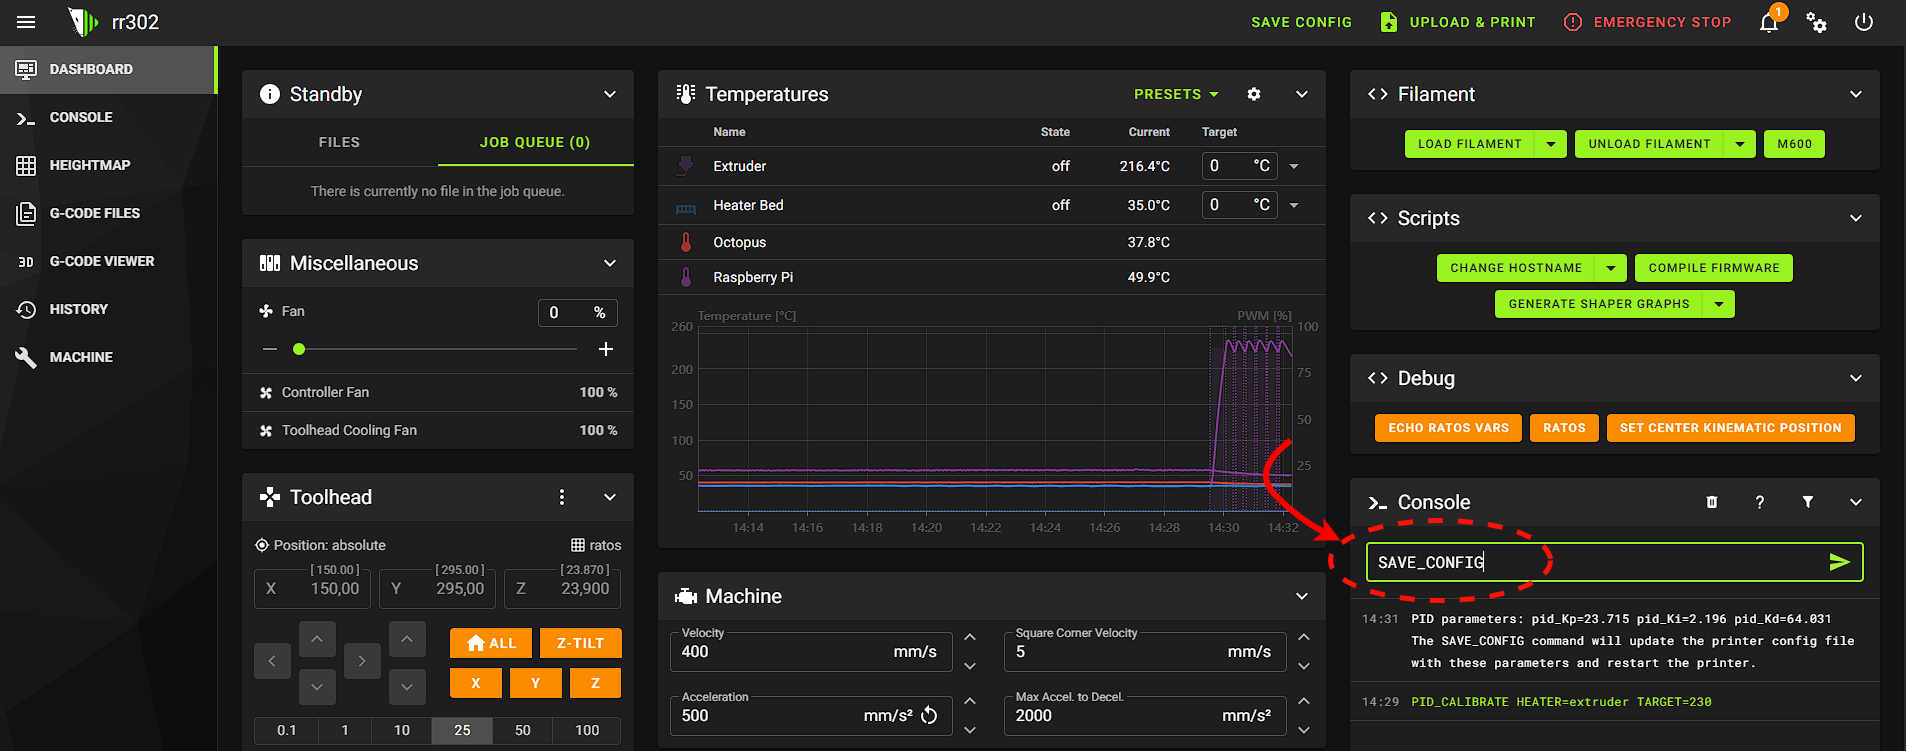Screen dimensions: 1907x752
Task: Increase fan speed with plus icon
Action: [605, 349]
